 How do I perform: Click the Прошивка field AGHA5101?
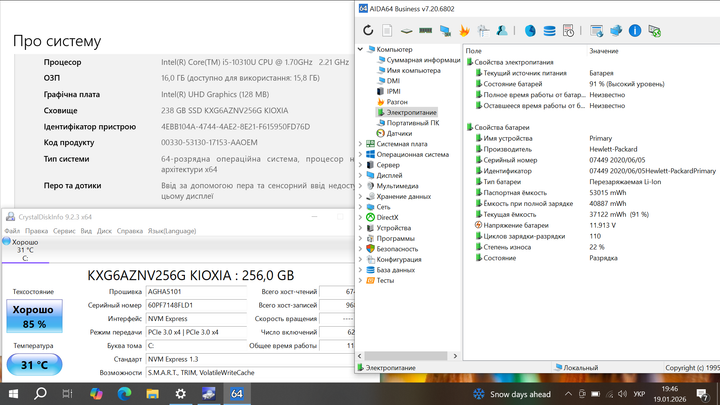[196, 292]
